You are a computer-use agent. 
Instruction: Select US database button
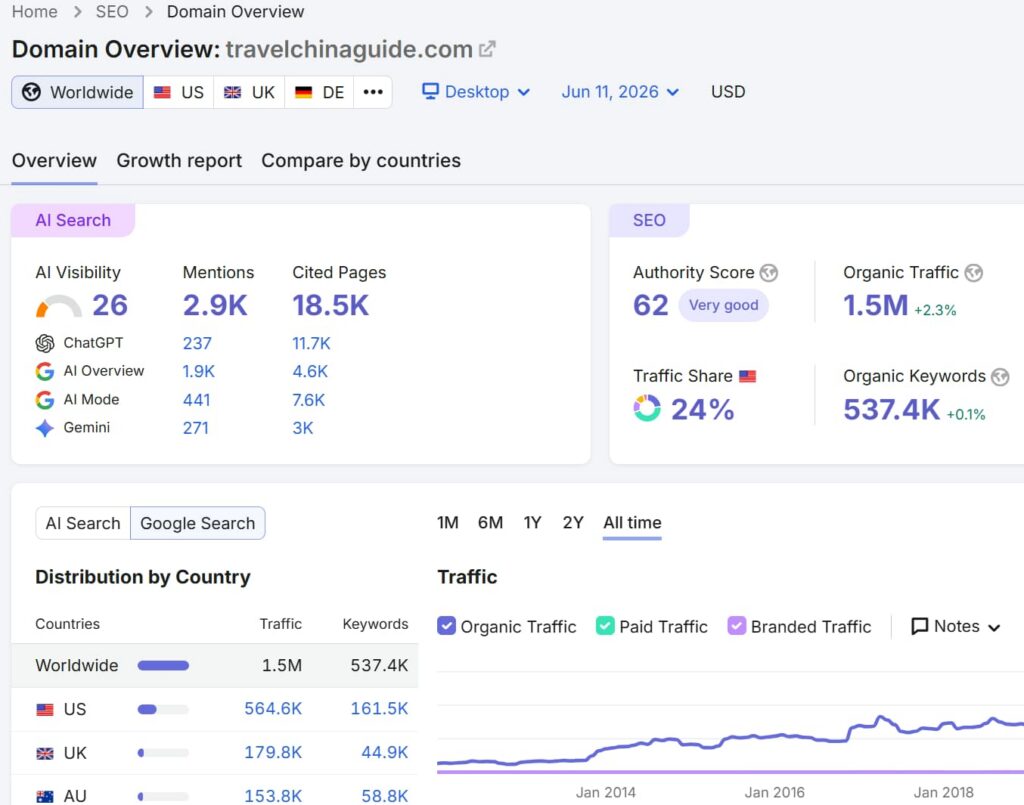[178, 92]
